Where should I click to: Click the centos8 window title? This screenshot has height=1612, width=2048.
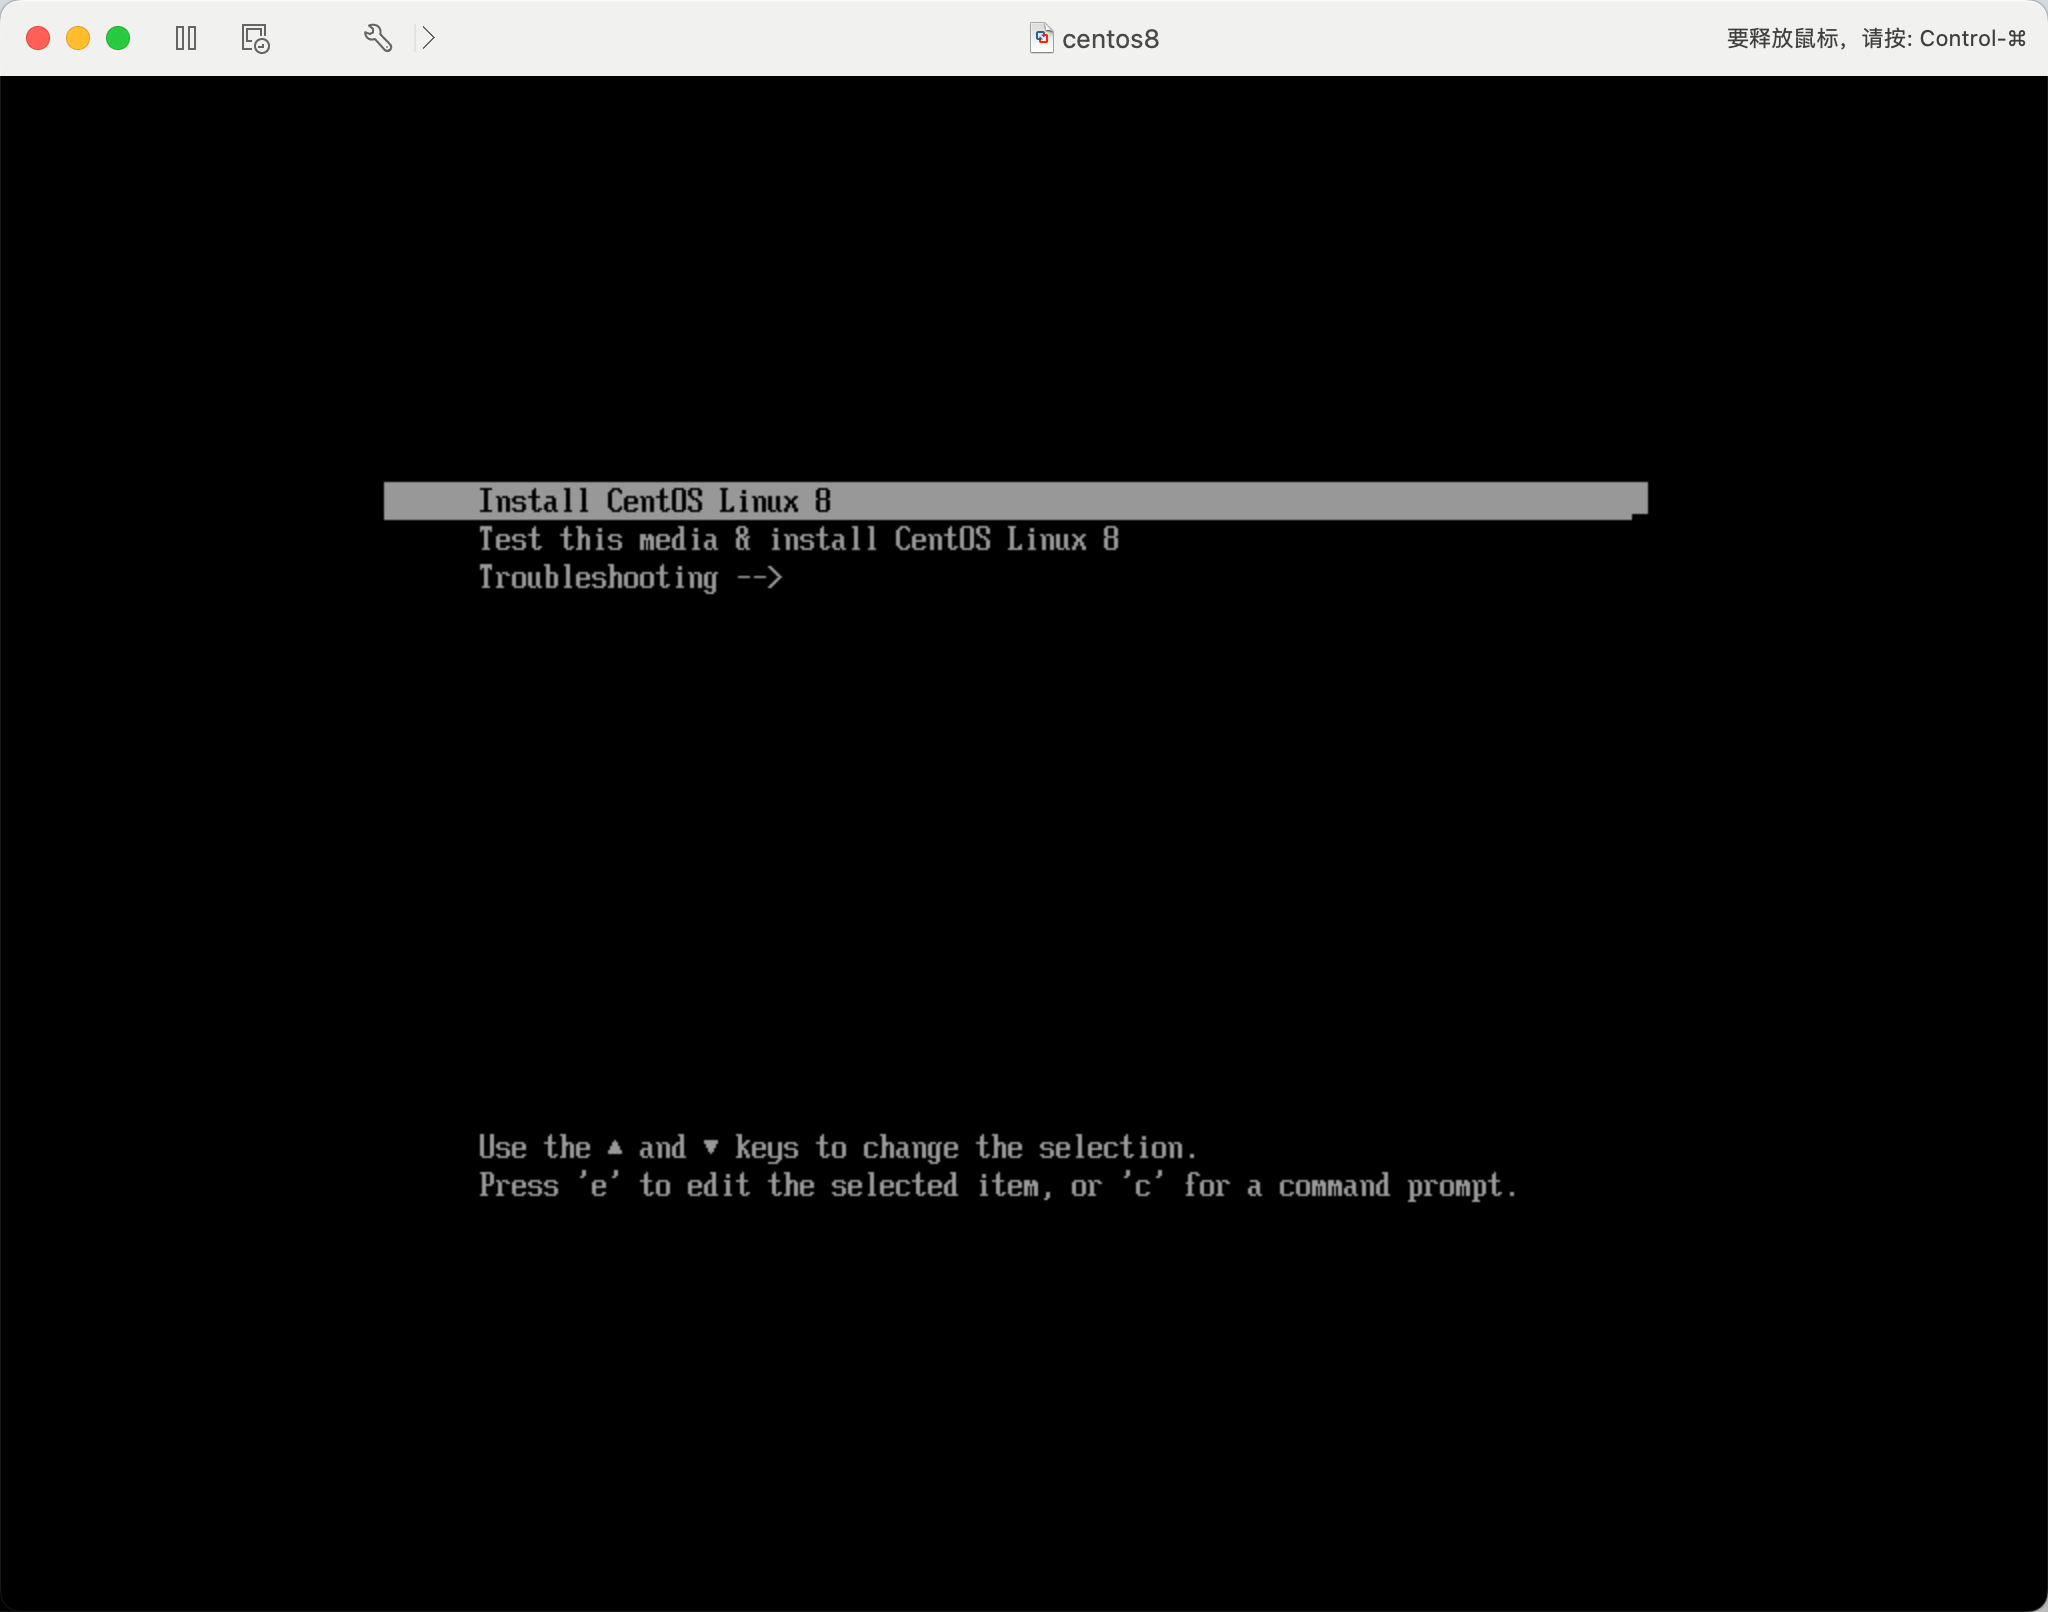(1110, 39)
